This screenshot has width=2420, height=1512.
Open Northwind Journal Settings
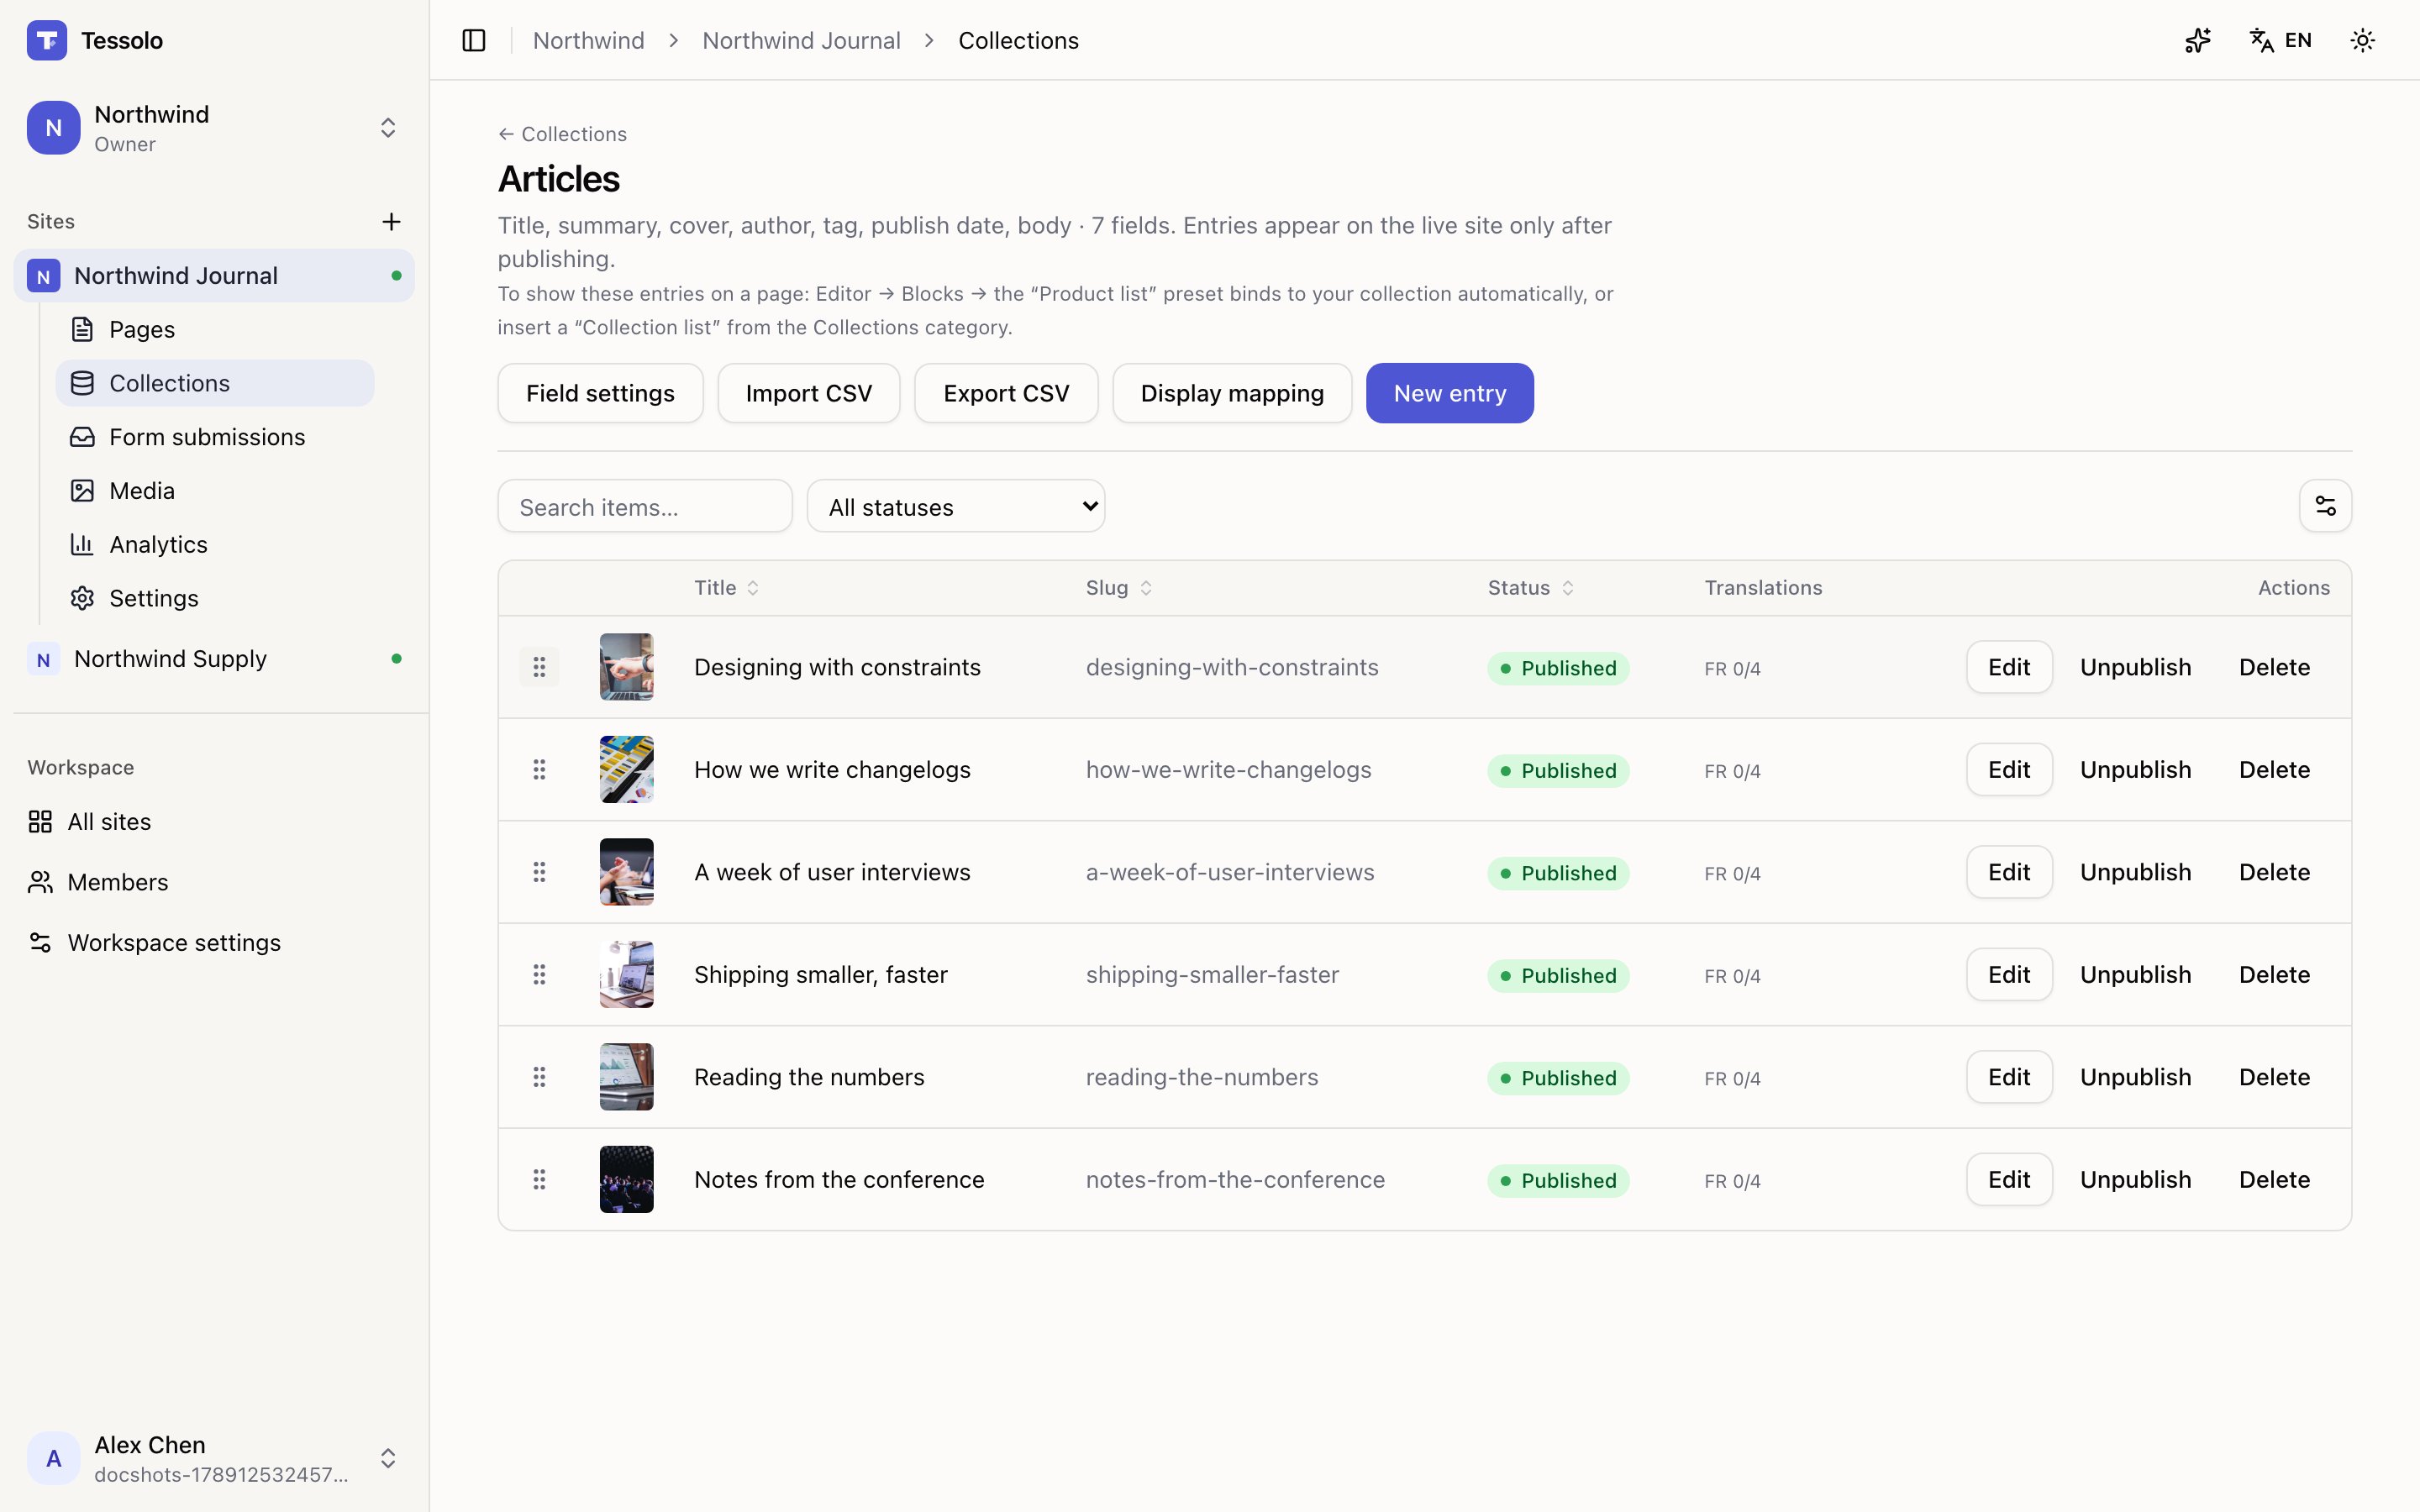pos(215,598)
